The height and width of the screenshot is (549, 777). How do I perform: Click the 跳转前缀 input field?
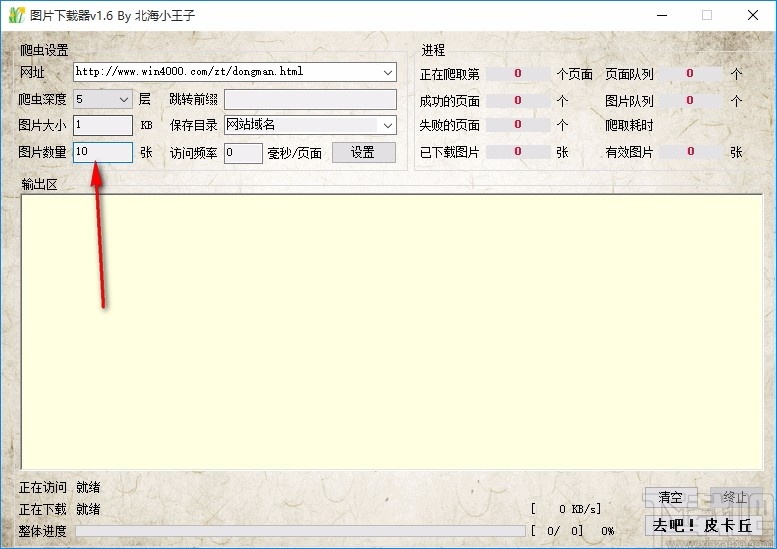pyautogui.click(x=310, y=99)
